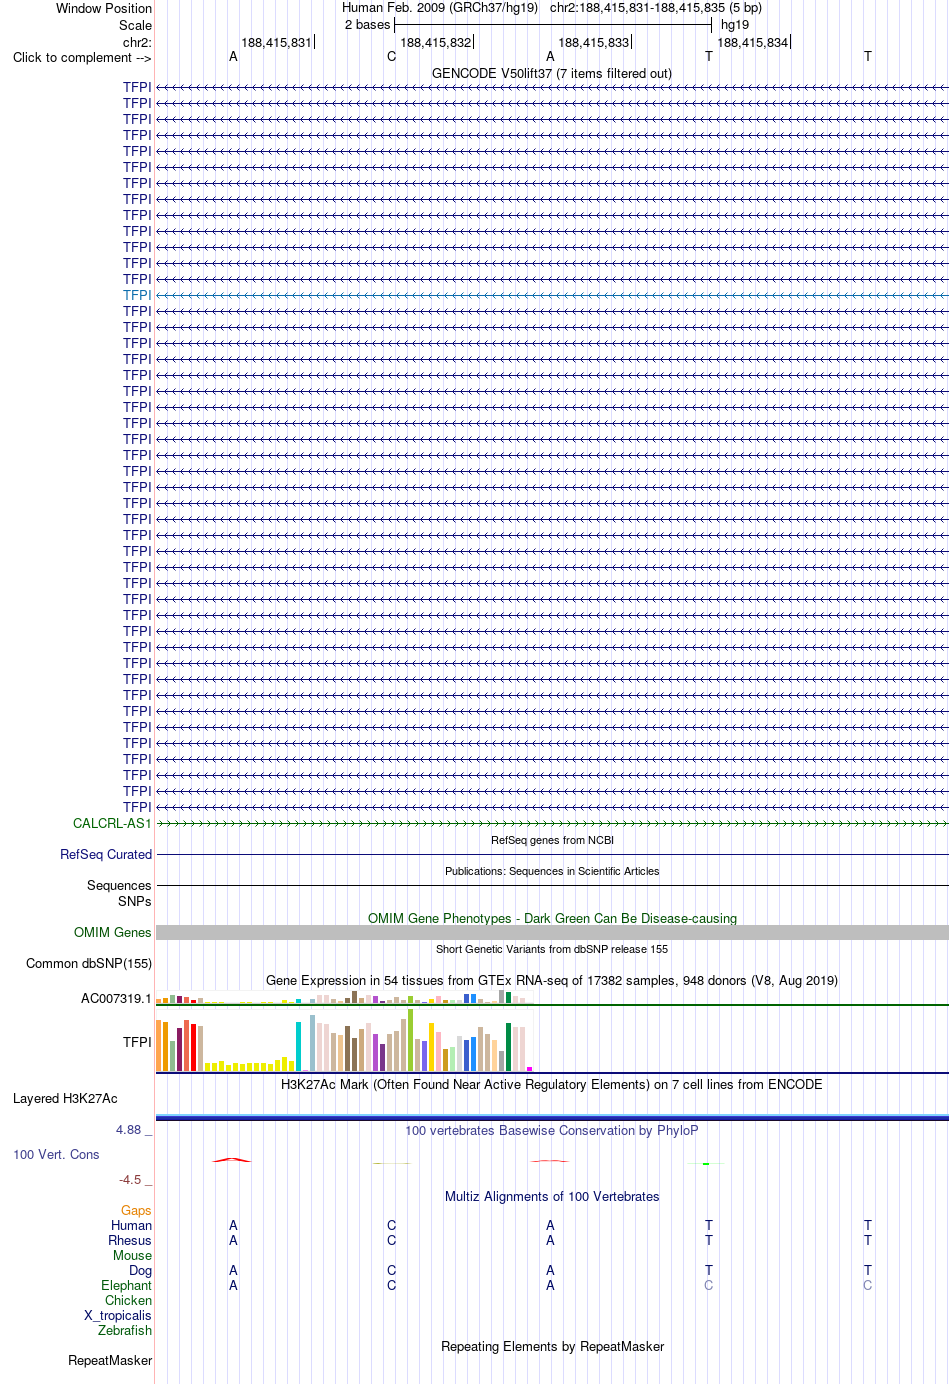Viewport: 950px width, 1384px height.
Task: Click the Layered H3K27Ac label
Action: 65,1098
